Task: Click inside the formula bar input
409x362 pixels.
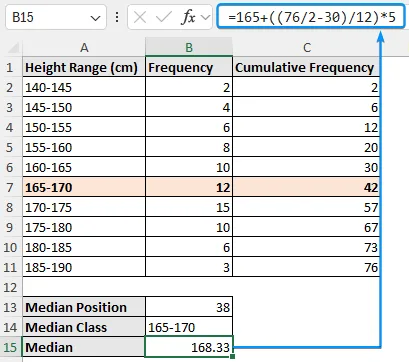Action: click(311, 17)
